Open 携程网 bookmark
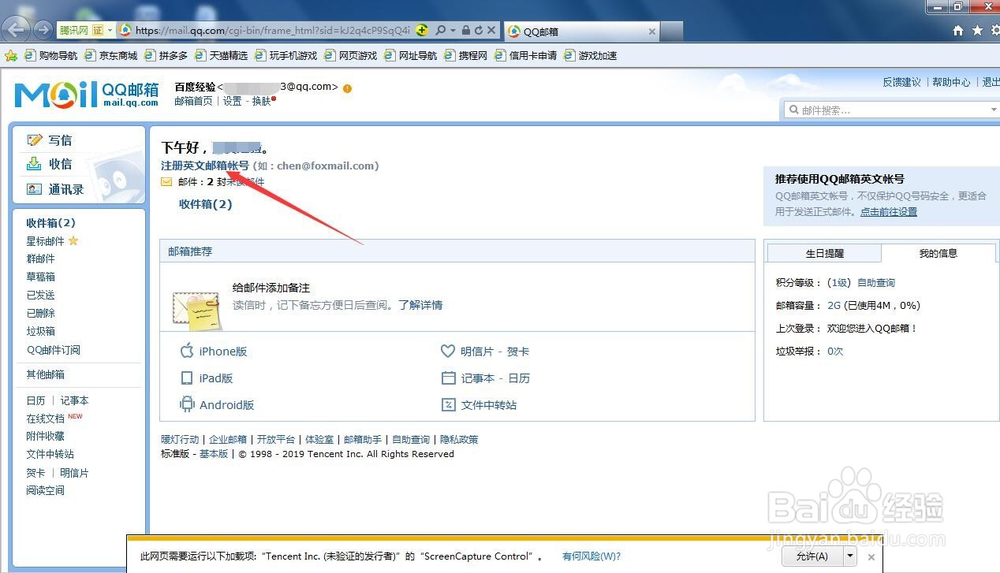The height and width of the screenshot is (573, 1000). (466, 56)
